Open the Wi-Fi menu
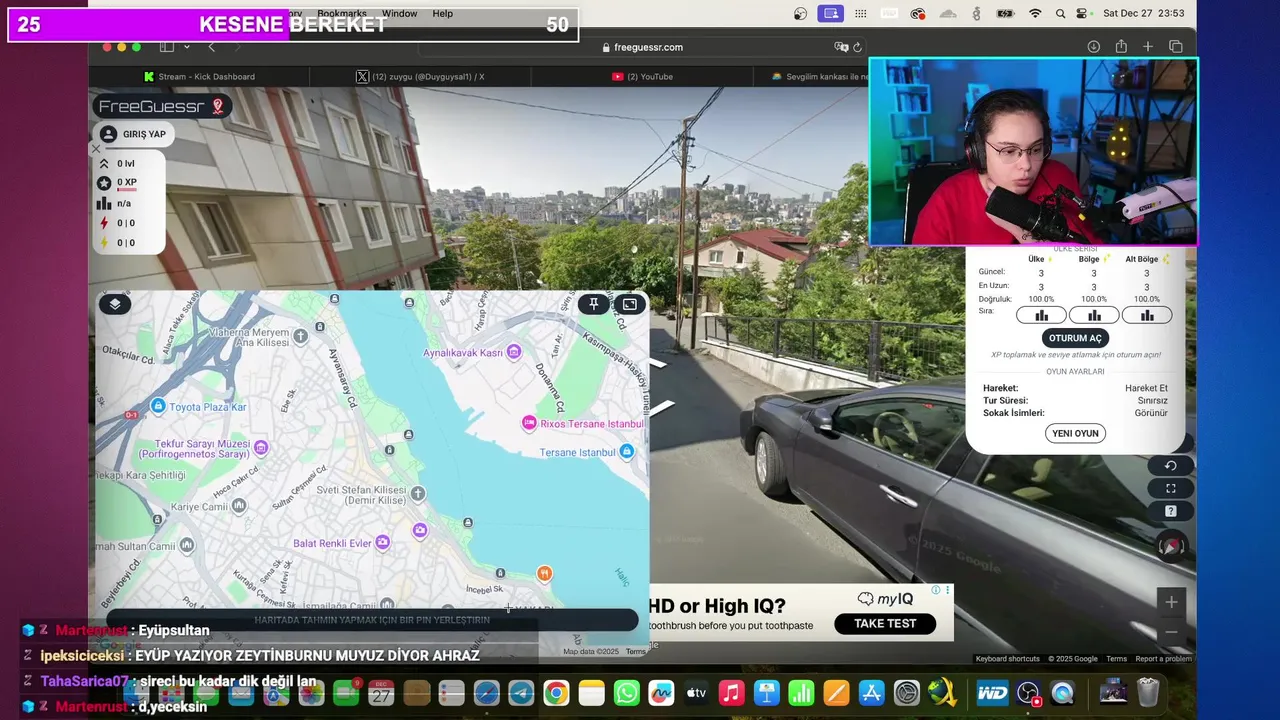The width and height of the screenshot is (1280, 720). tap(1035, 13)
